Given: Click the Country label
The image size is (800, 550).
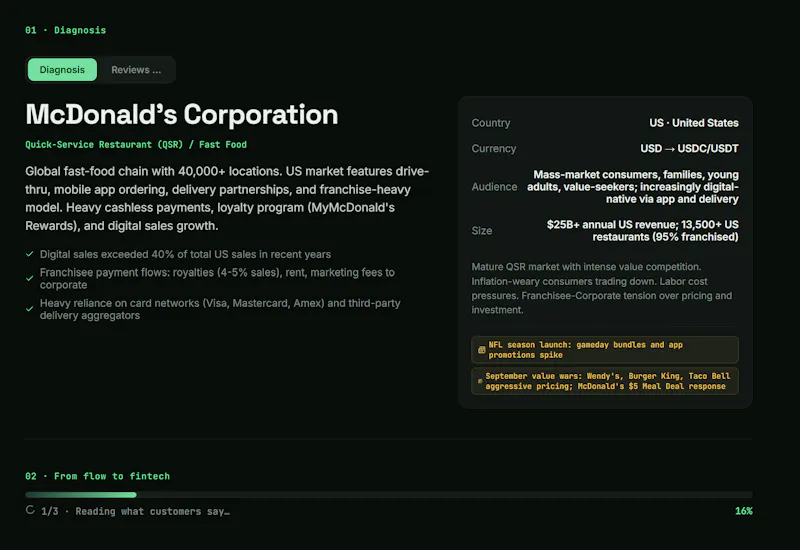Looking at the screenshot, I should 491,123.
